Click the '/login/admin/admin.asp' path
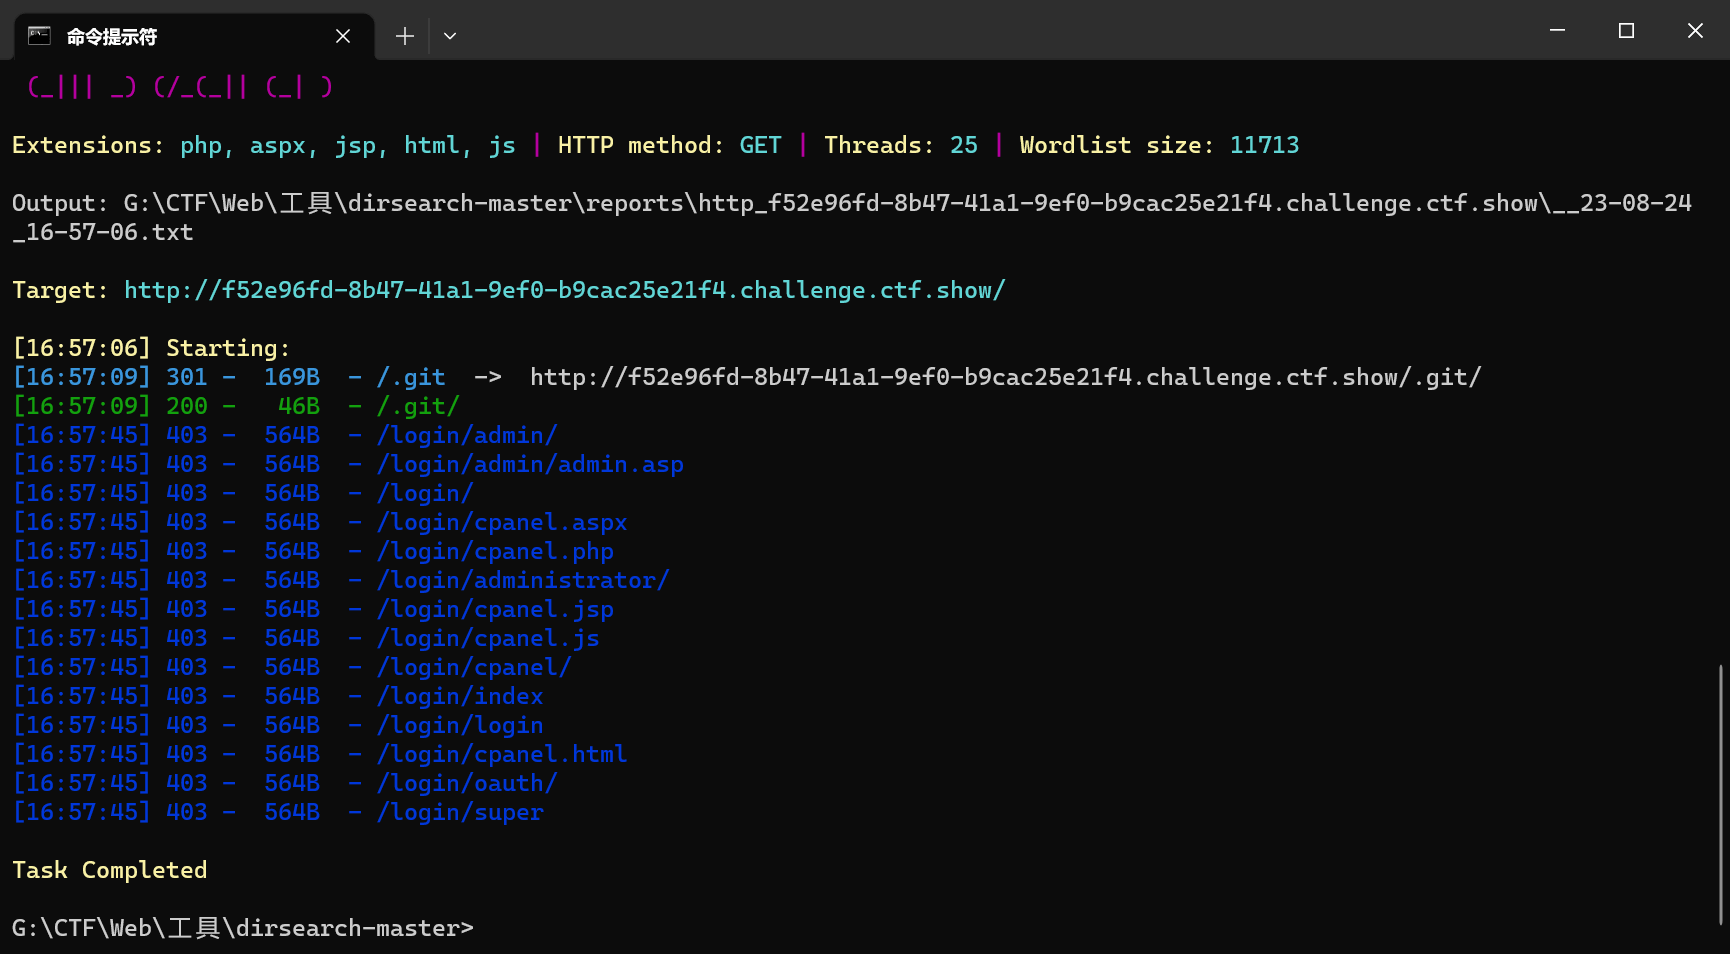 [x=530, y=464]
